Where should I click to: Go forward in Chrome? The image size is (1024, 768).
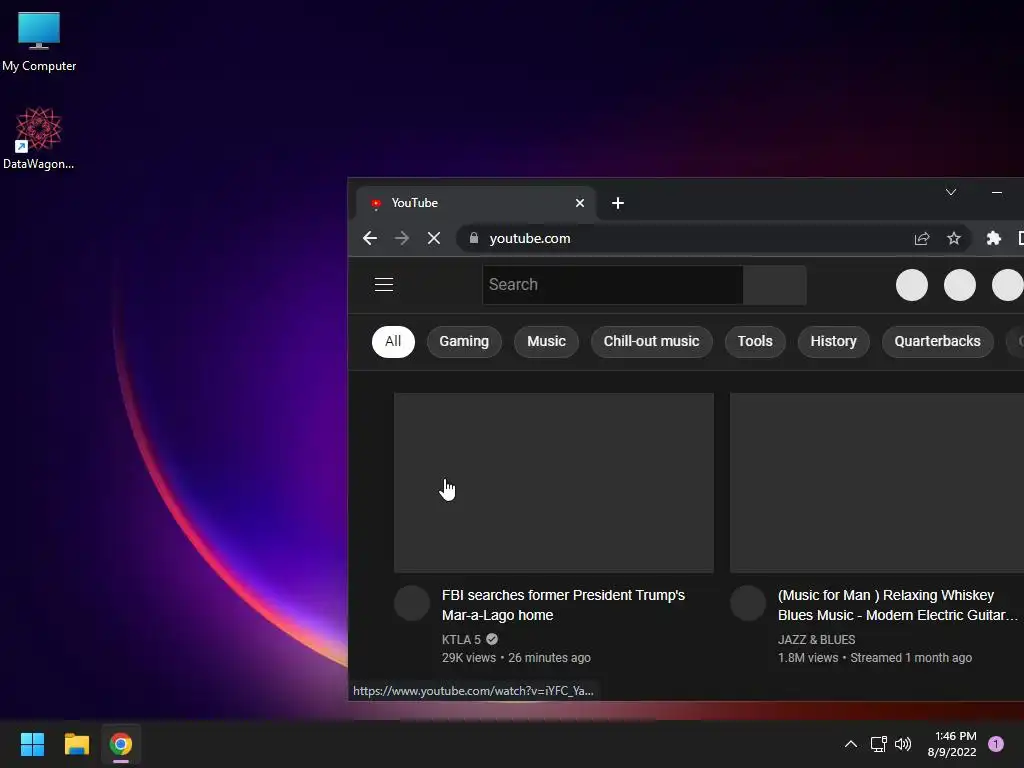(402, 238)
